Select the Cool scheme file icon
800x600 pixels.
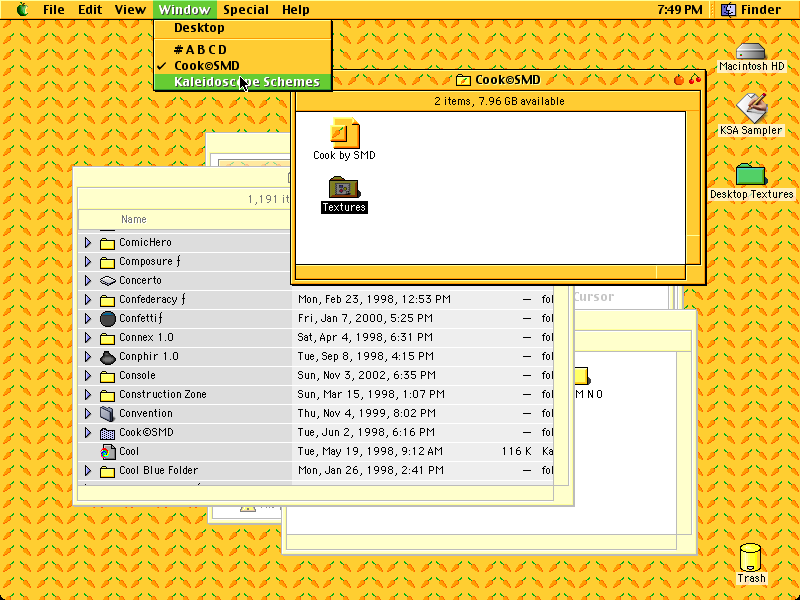coord(106,452)
